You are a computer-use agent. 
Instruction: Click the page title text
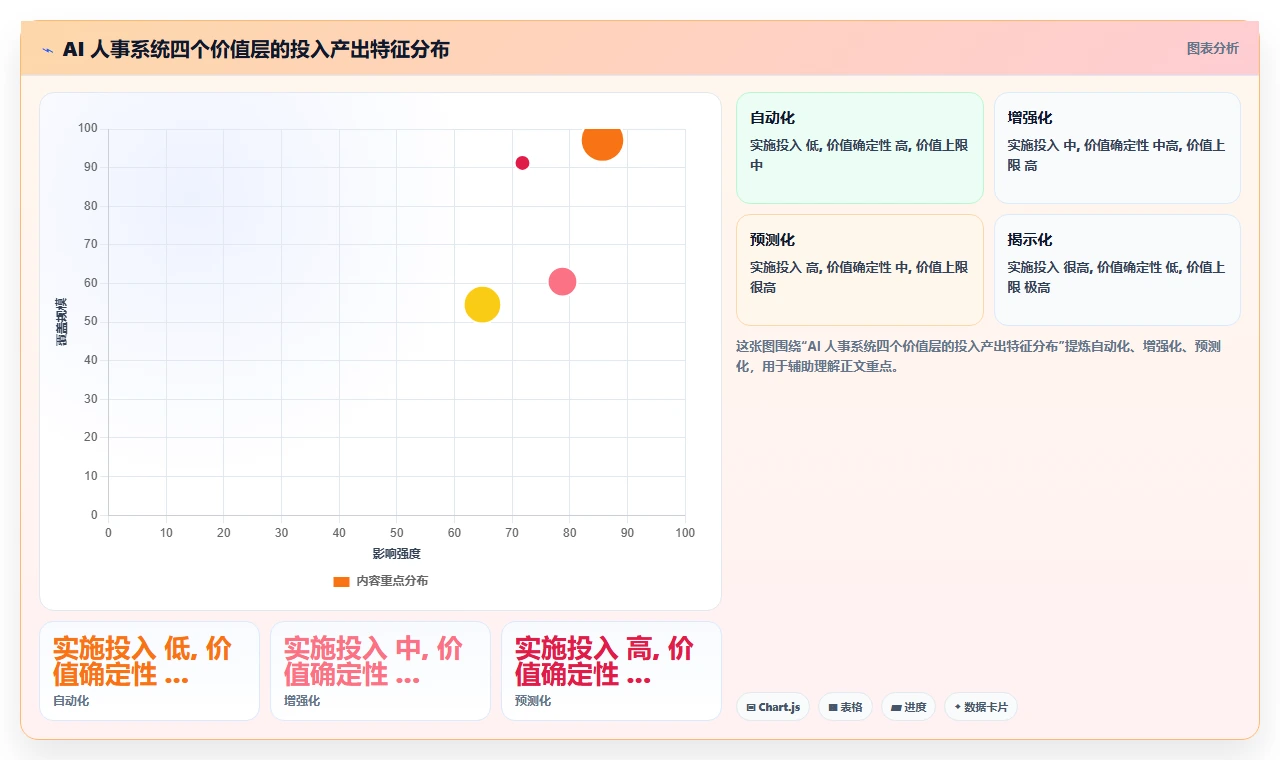[256, 49]
